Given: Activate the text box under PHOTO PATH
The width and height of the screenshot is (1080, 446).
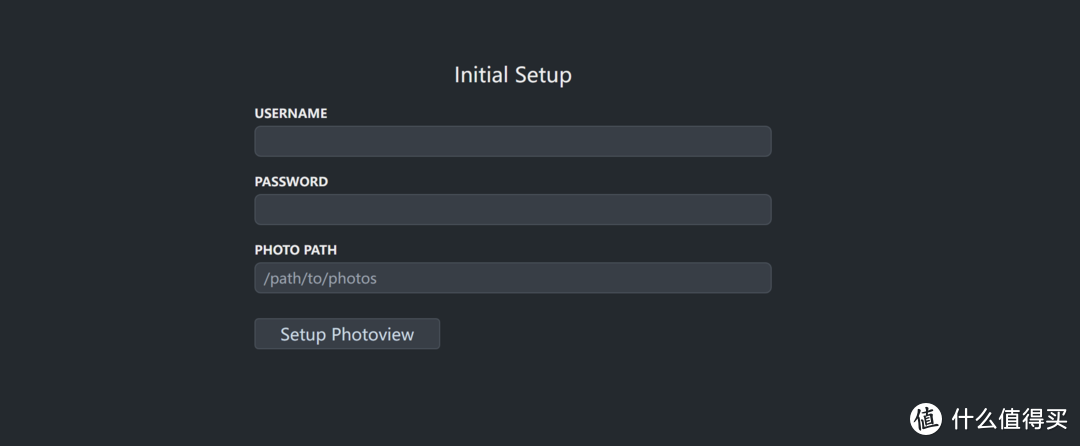Looking at the screenshot, I should tap(512, 278).
